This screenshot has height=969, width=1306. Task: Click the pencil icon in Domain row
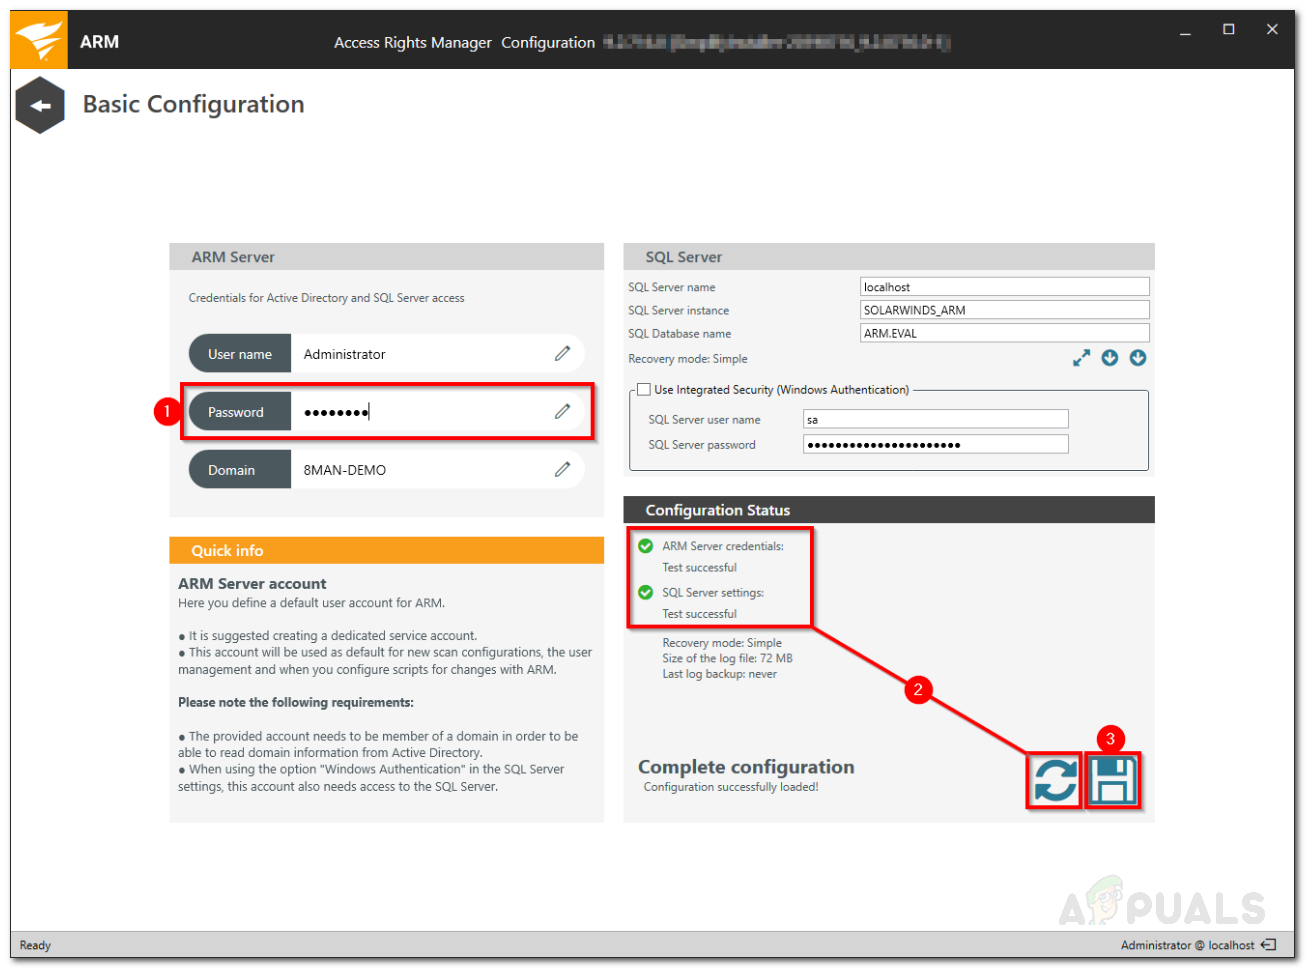(x=563, y=469)
